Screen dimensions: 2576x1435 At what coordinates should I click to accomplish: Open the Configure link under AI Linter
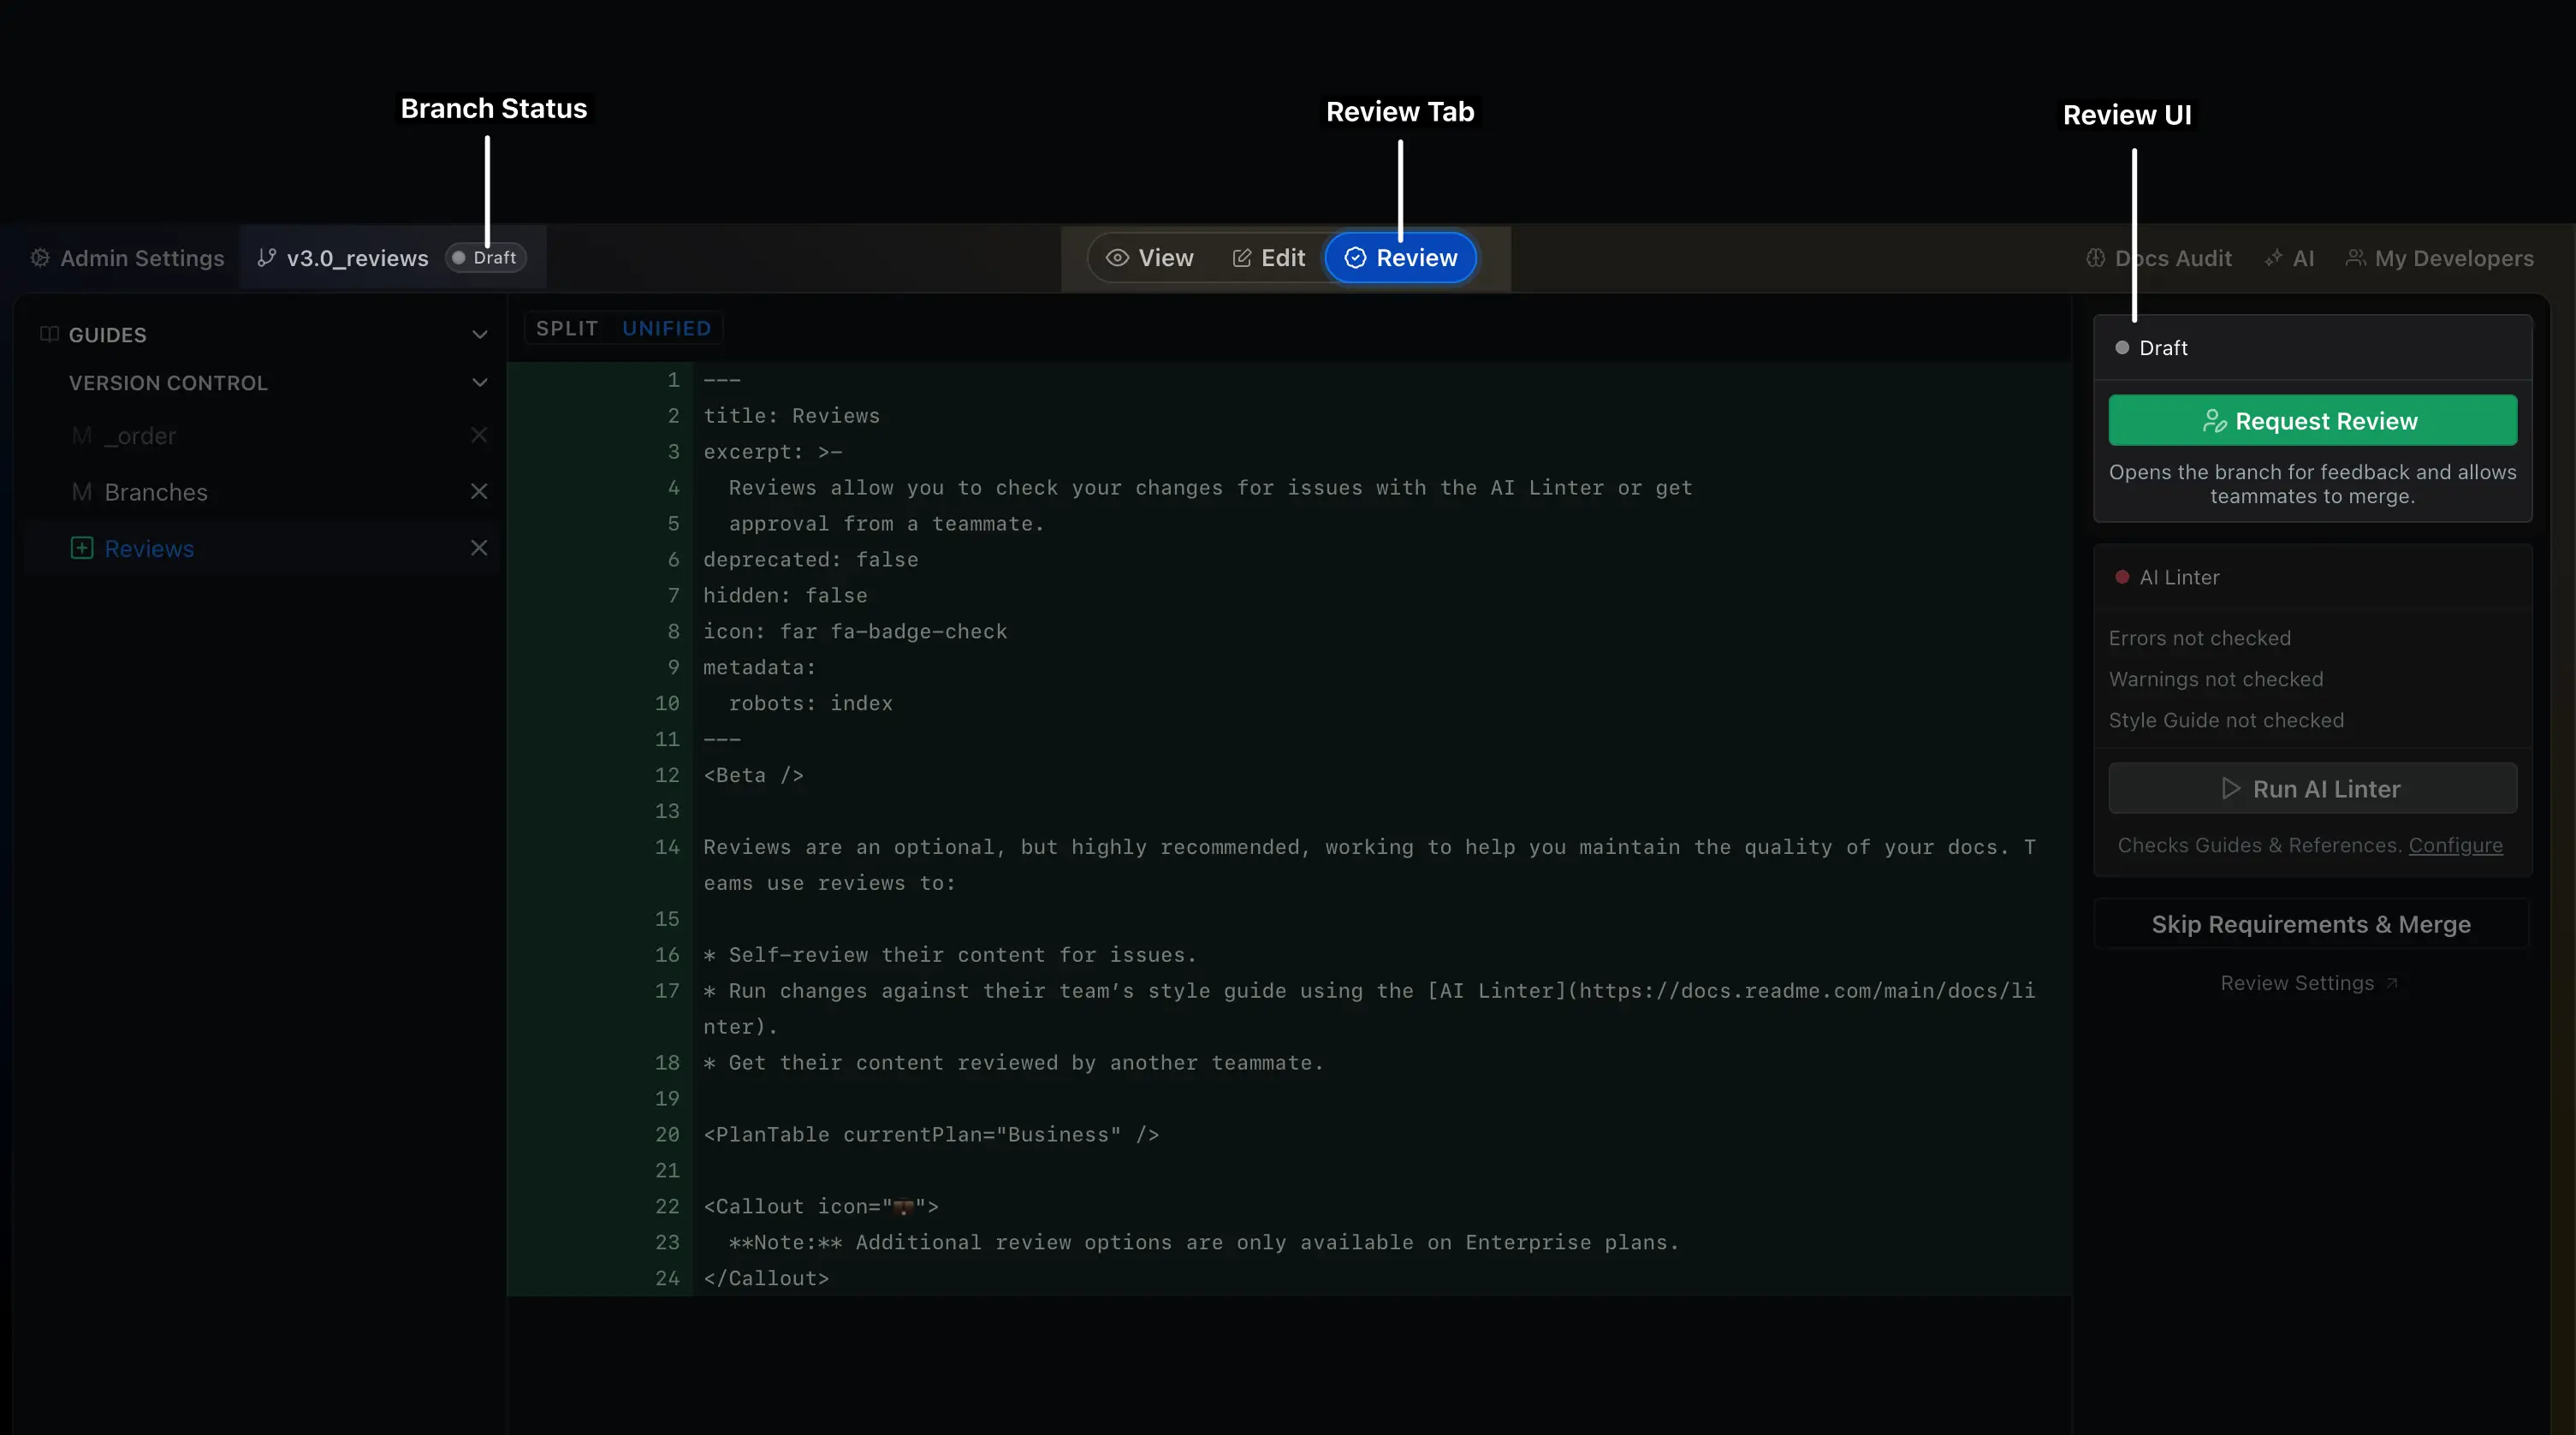(2455, 845)
